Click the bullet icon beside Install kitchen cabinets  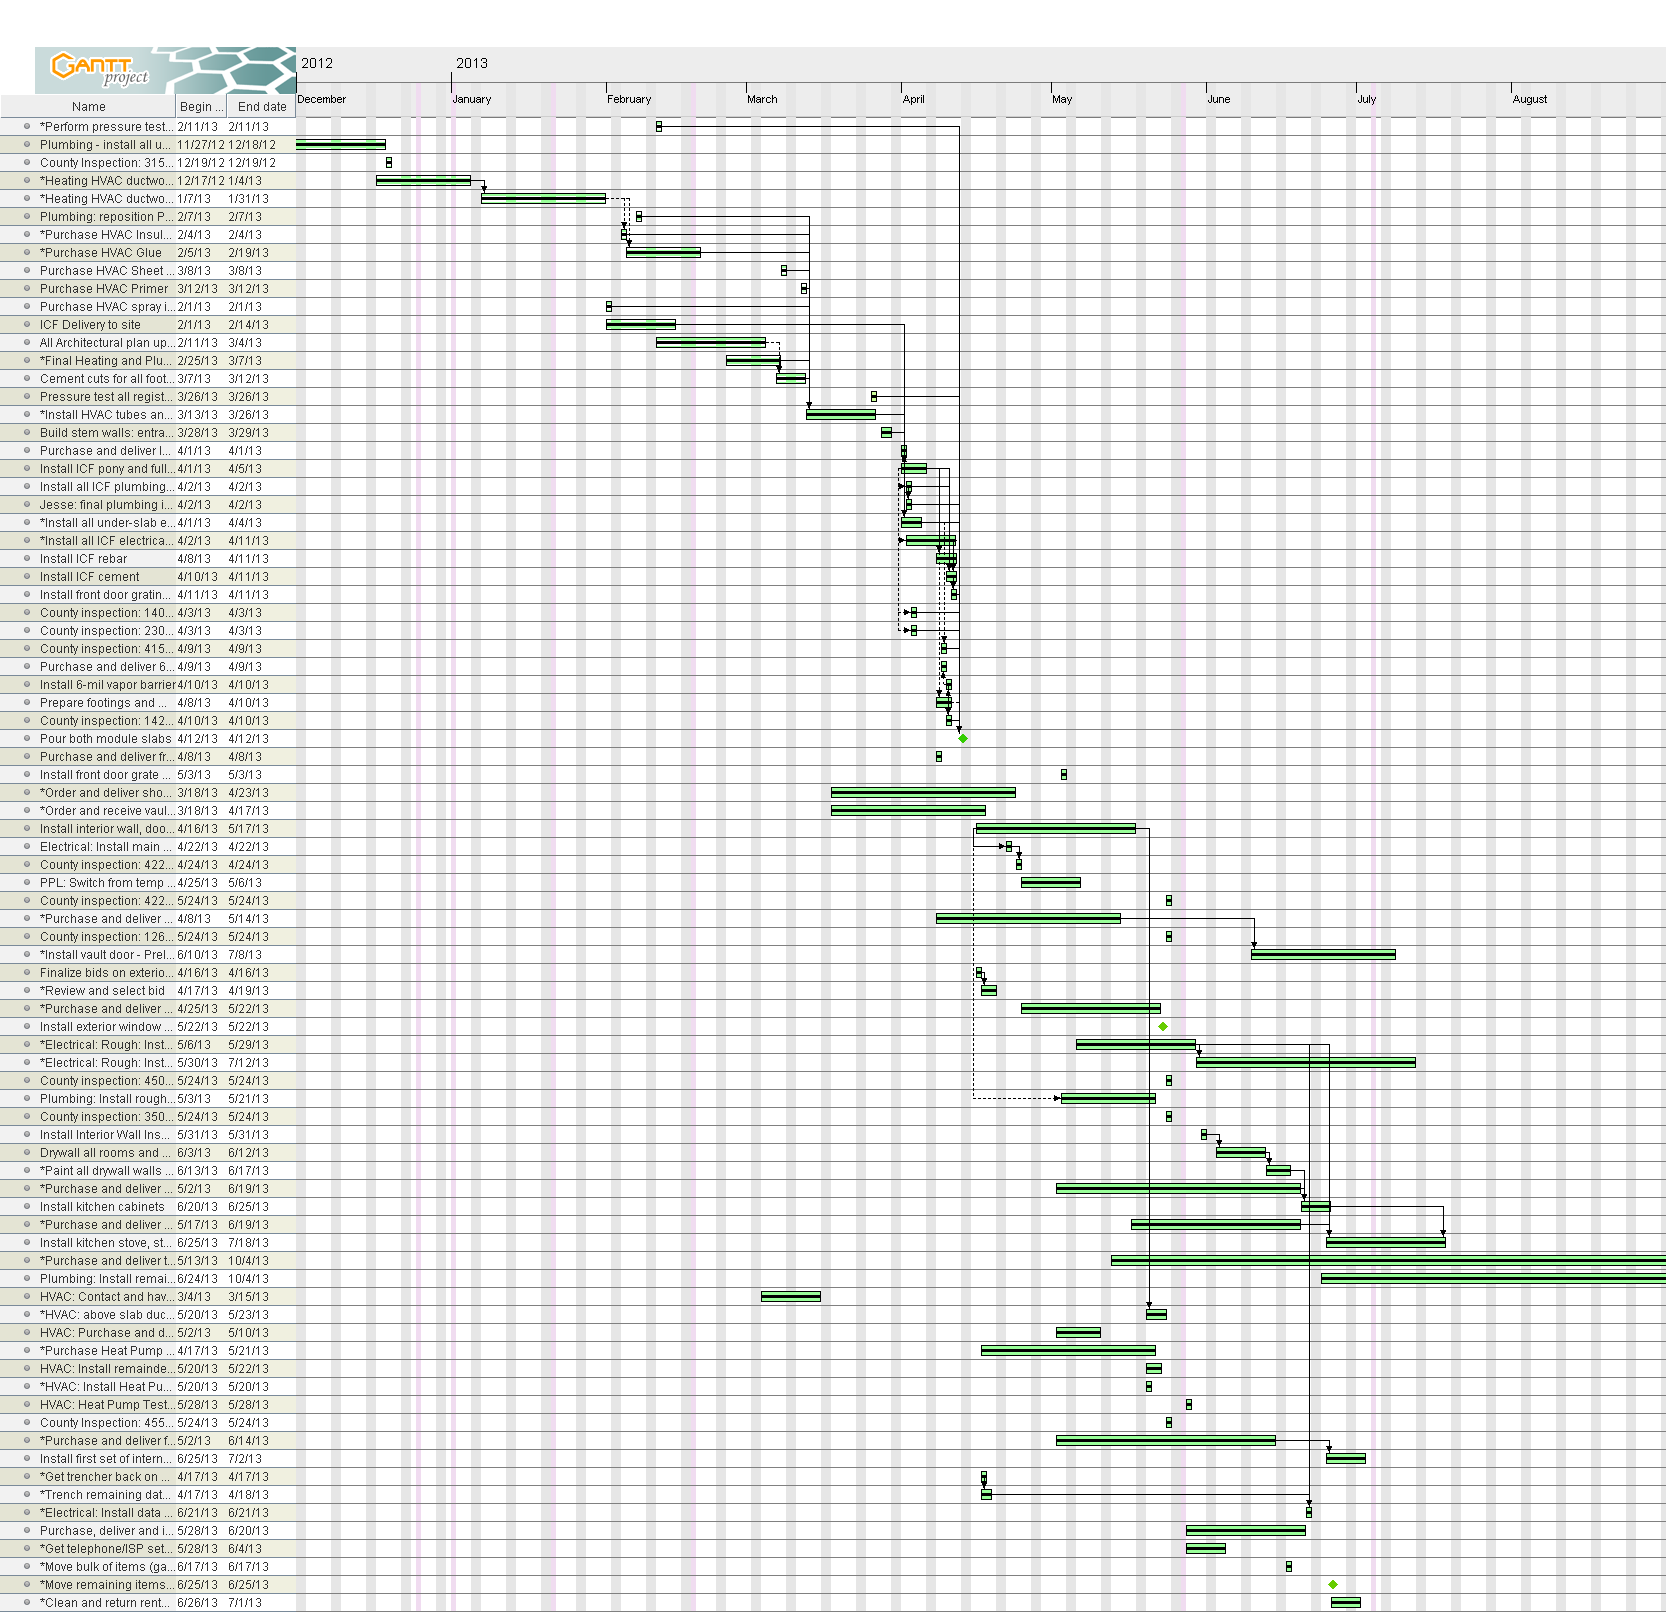click(28, 1207)
